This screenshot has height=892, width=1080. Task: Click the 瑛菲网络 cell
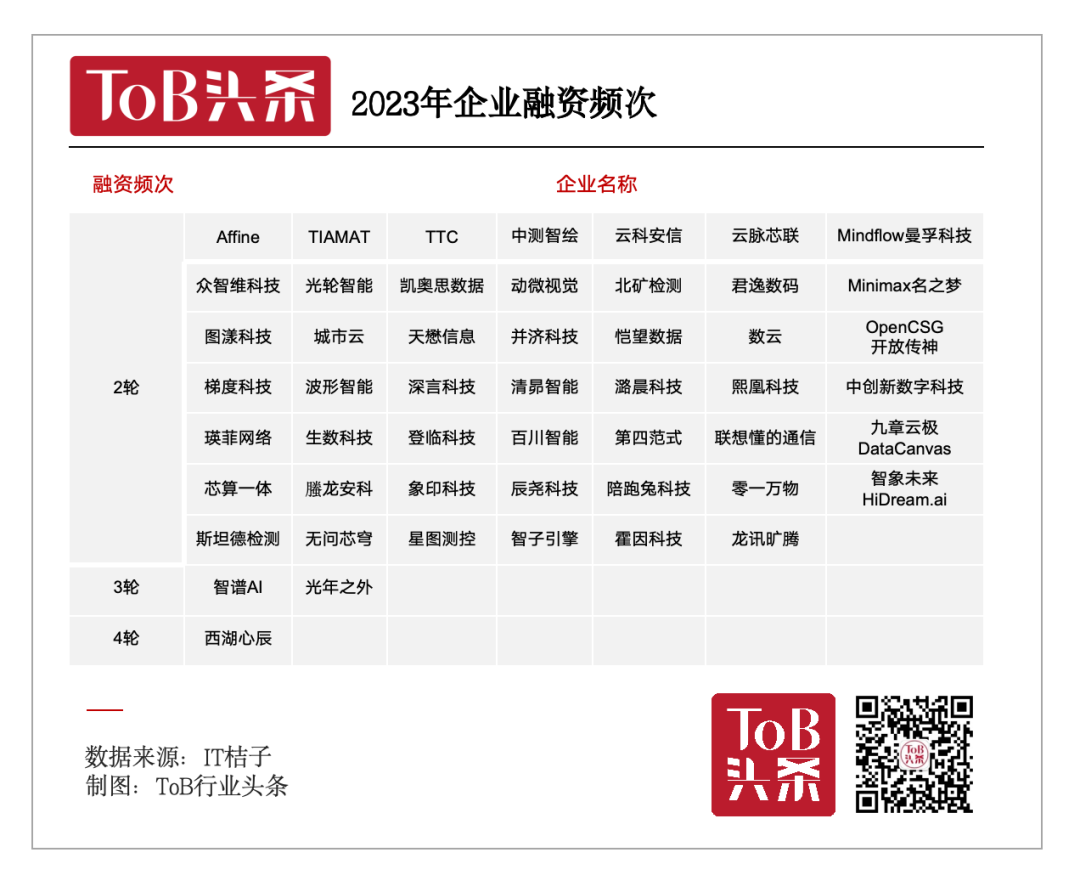pyautogui.click(x=238, y=438)
